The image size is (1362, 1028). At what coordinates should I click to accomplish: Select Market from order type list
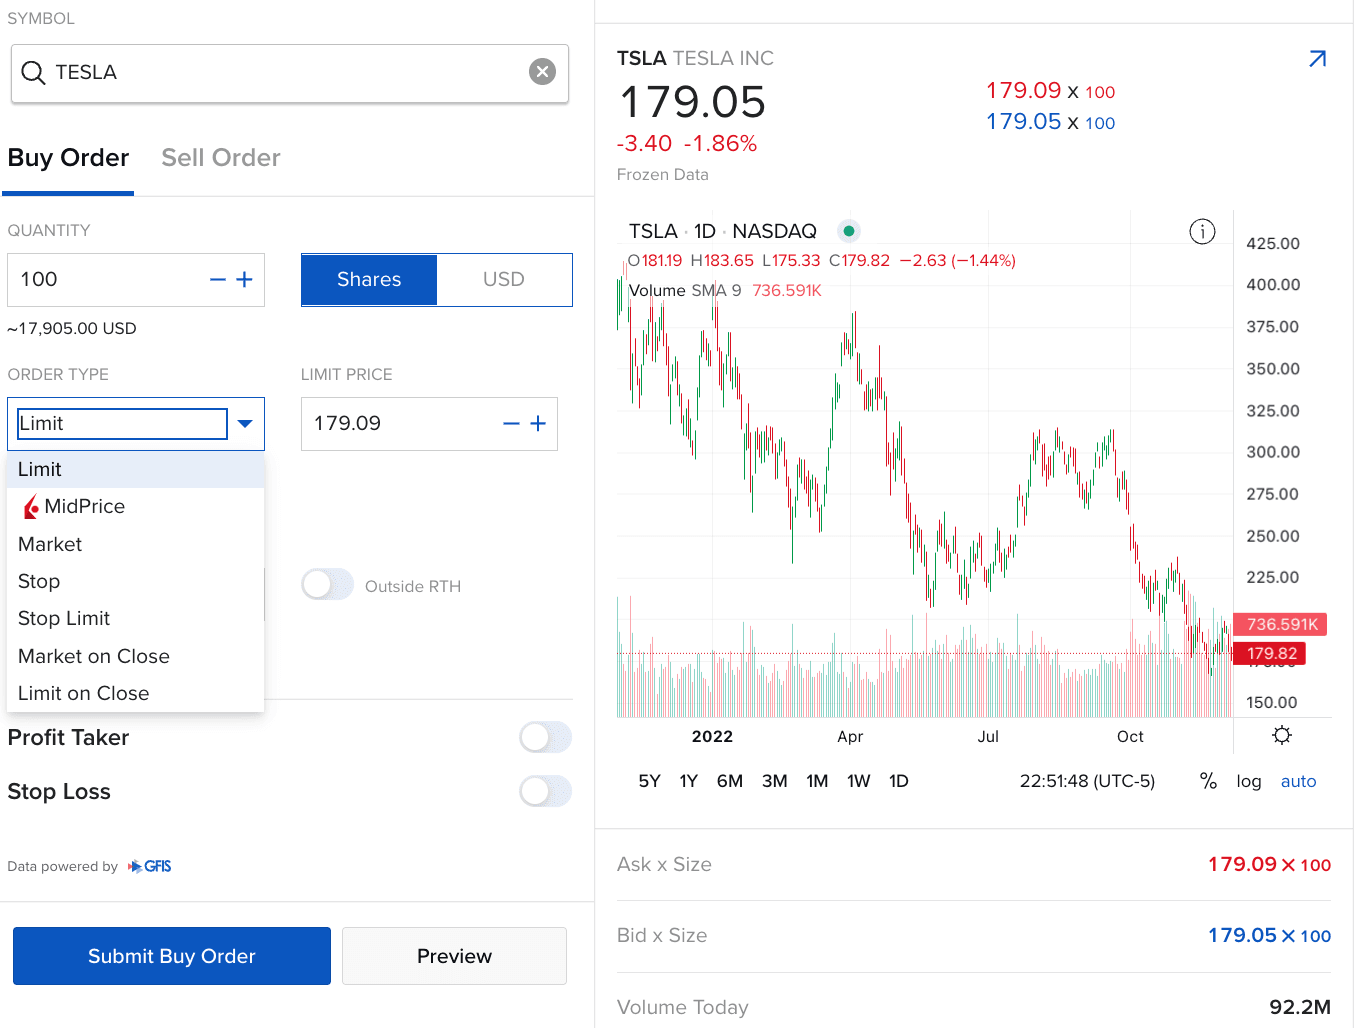point(50,544)
